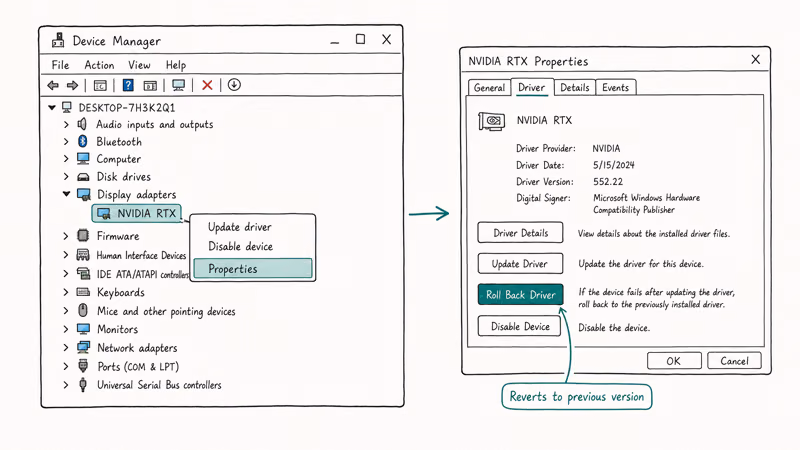Choose Properties from context menu
Screen dimensions: 800x450
point(253,268)
